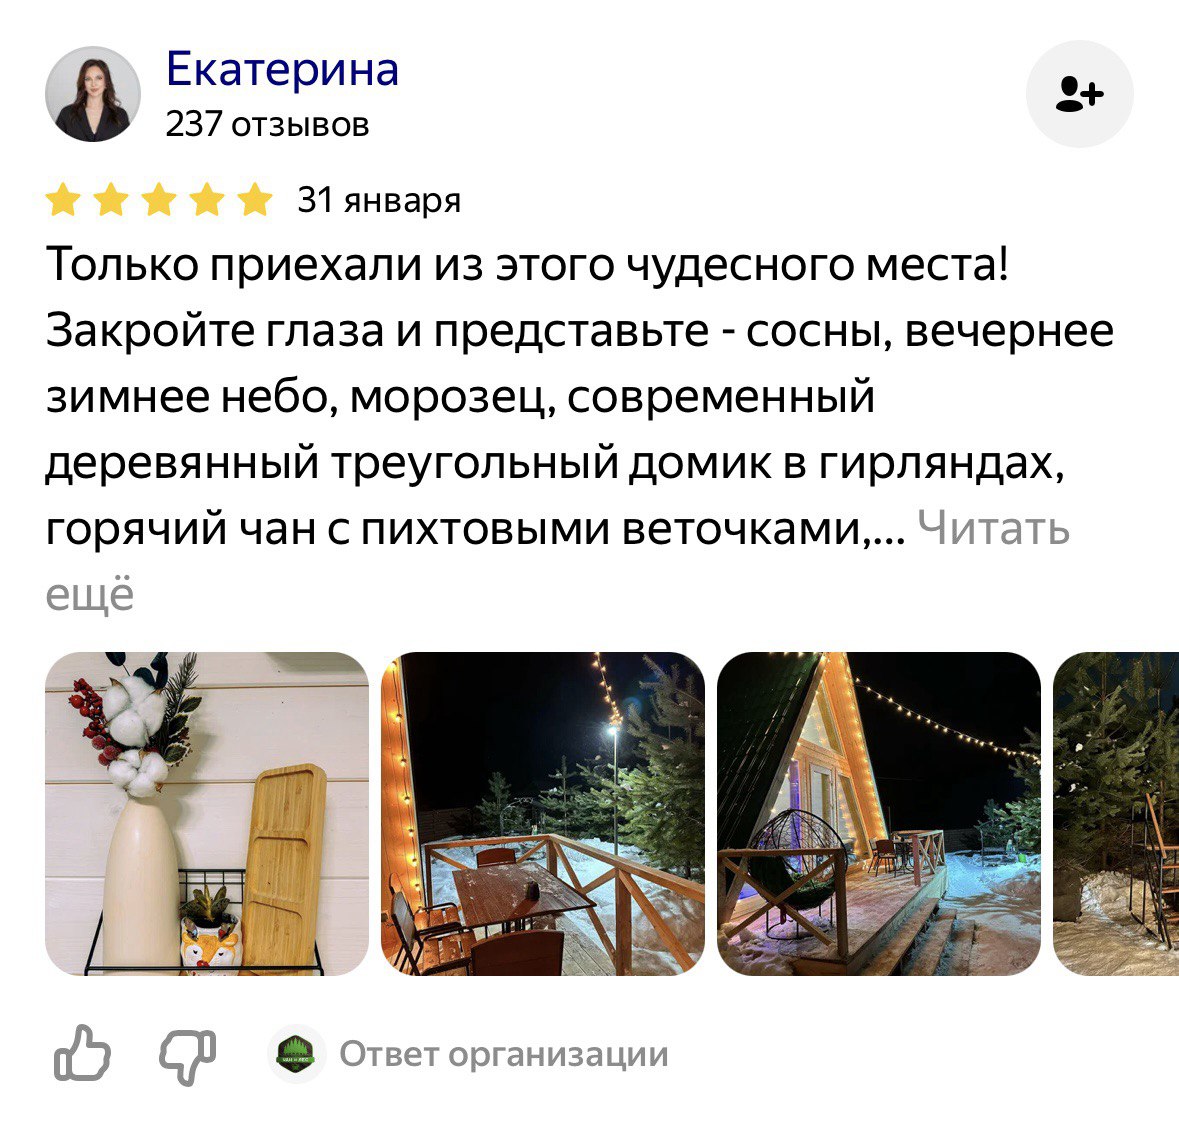
Task: Open photo of triangular A-frame house
Action: tap(879, 814)
